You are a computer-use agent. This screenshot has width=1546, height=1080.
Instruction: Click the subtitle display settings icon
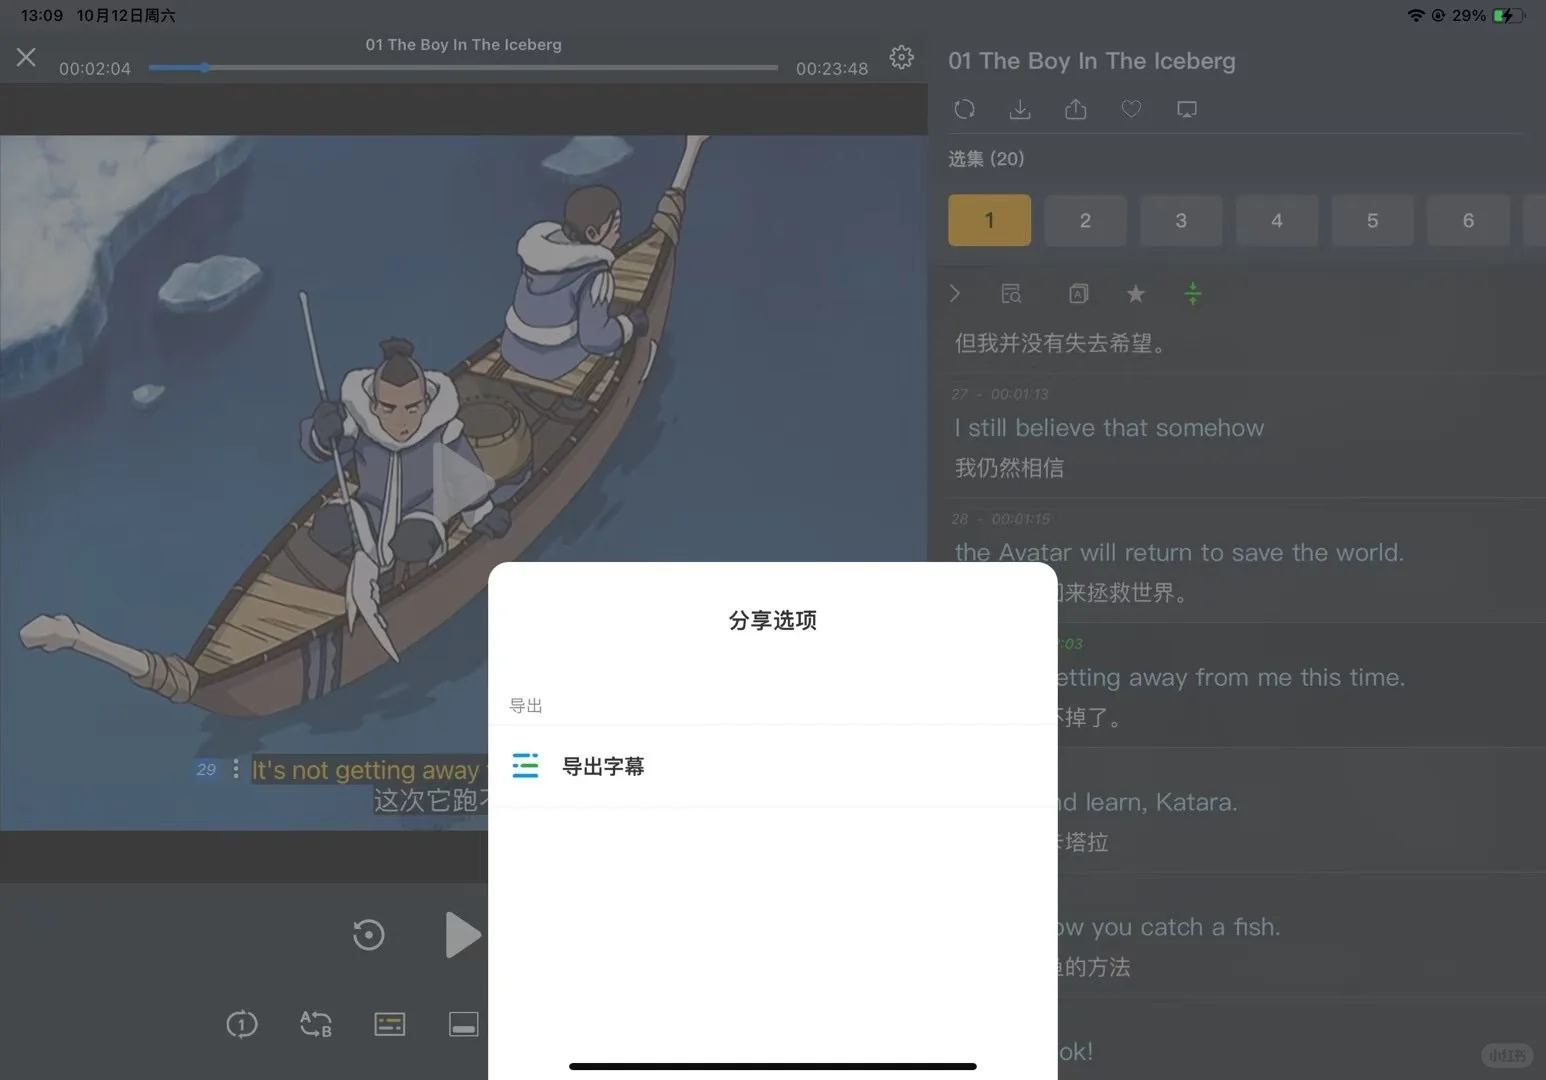click(x=389, y=1023)
